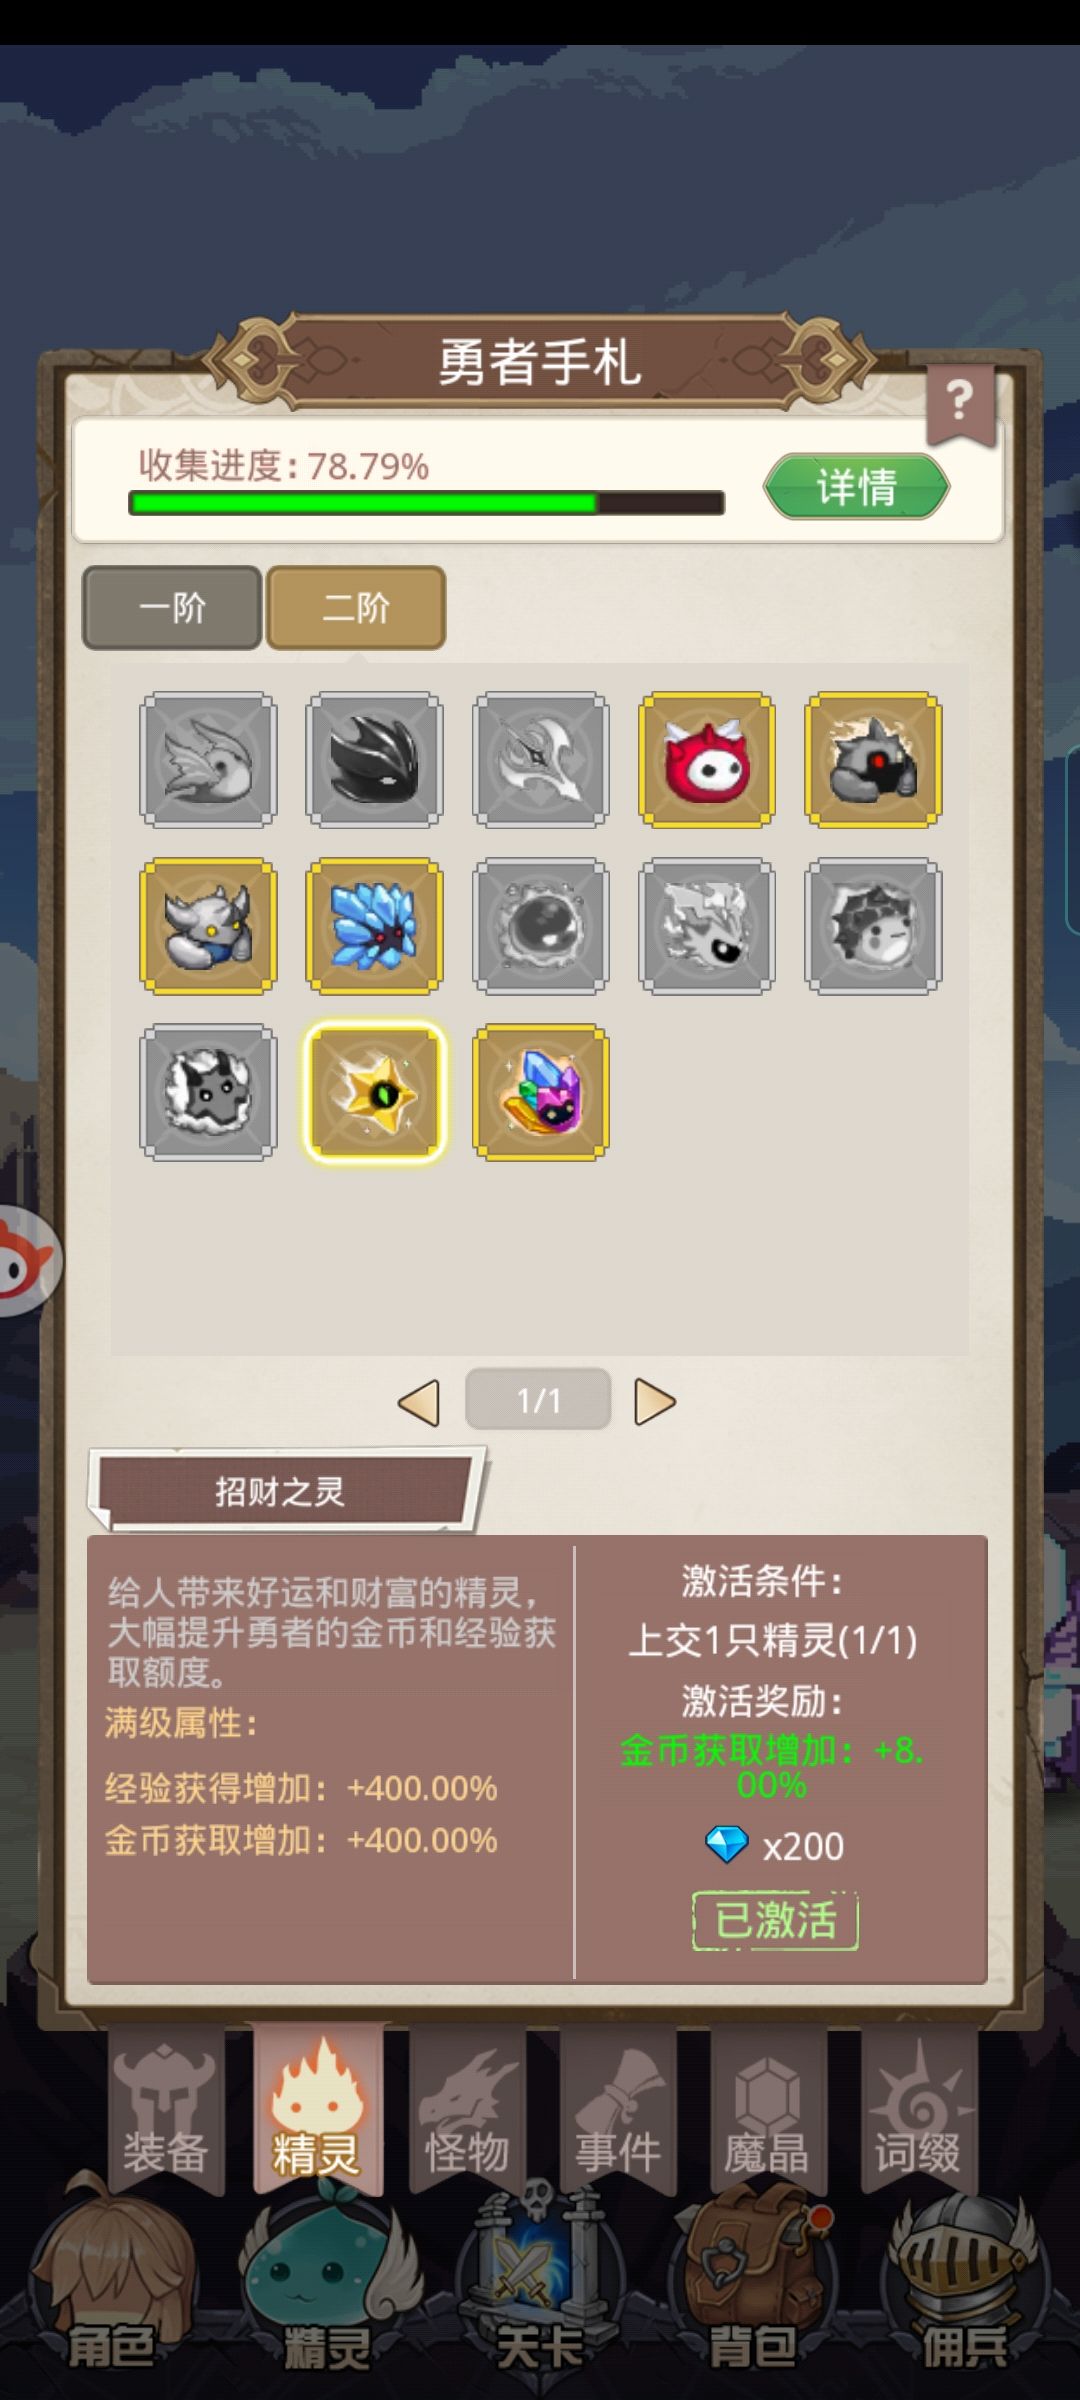The width and height of the screenshot is (1080, 2400).
Task: Open the 魔晶 crystal handbook tab
Action: coord(767,2112)
